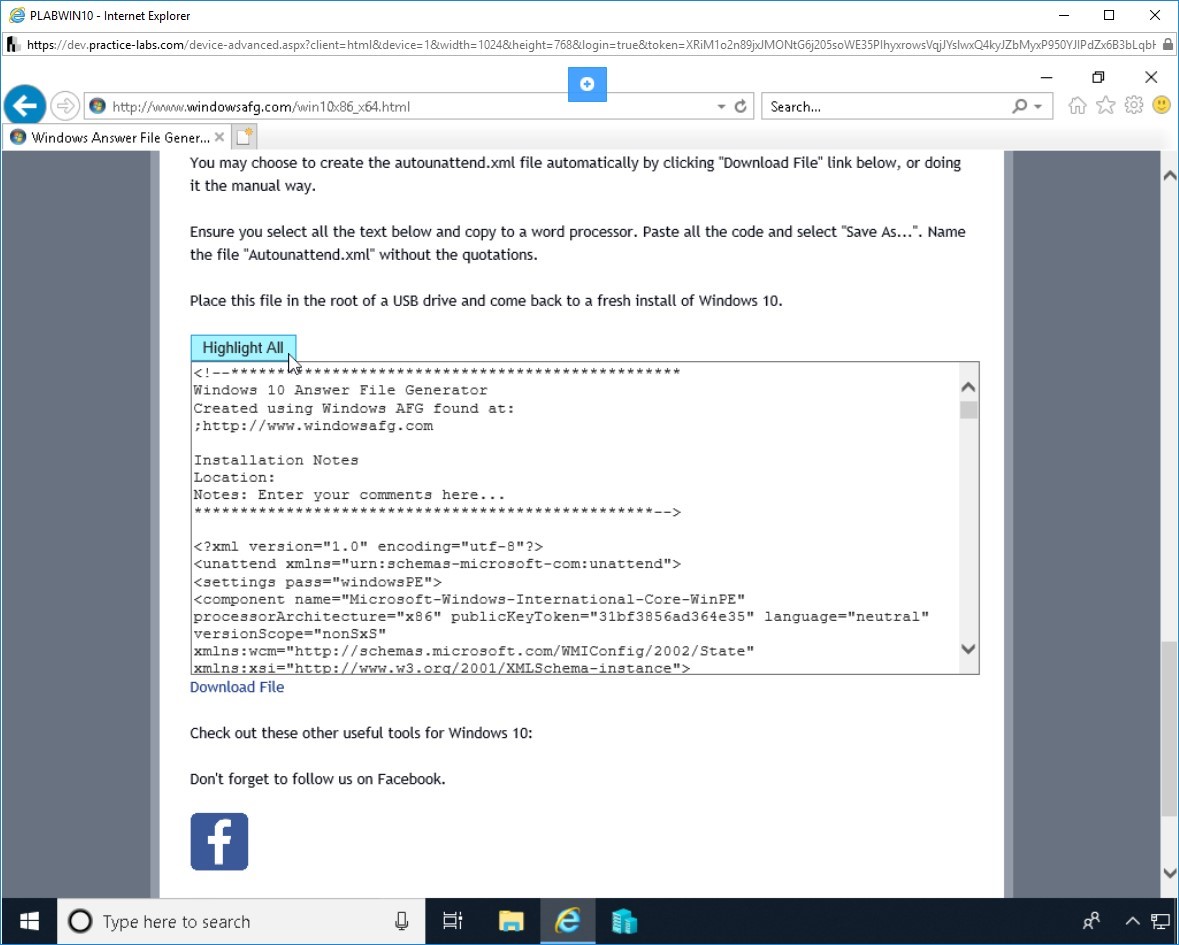The width and height of the screenshot is (1179, 945).
Task: Open a new browser tab
Action: tap(244, 138)
